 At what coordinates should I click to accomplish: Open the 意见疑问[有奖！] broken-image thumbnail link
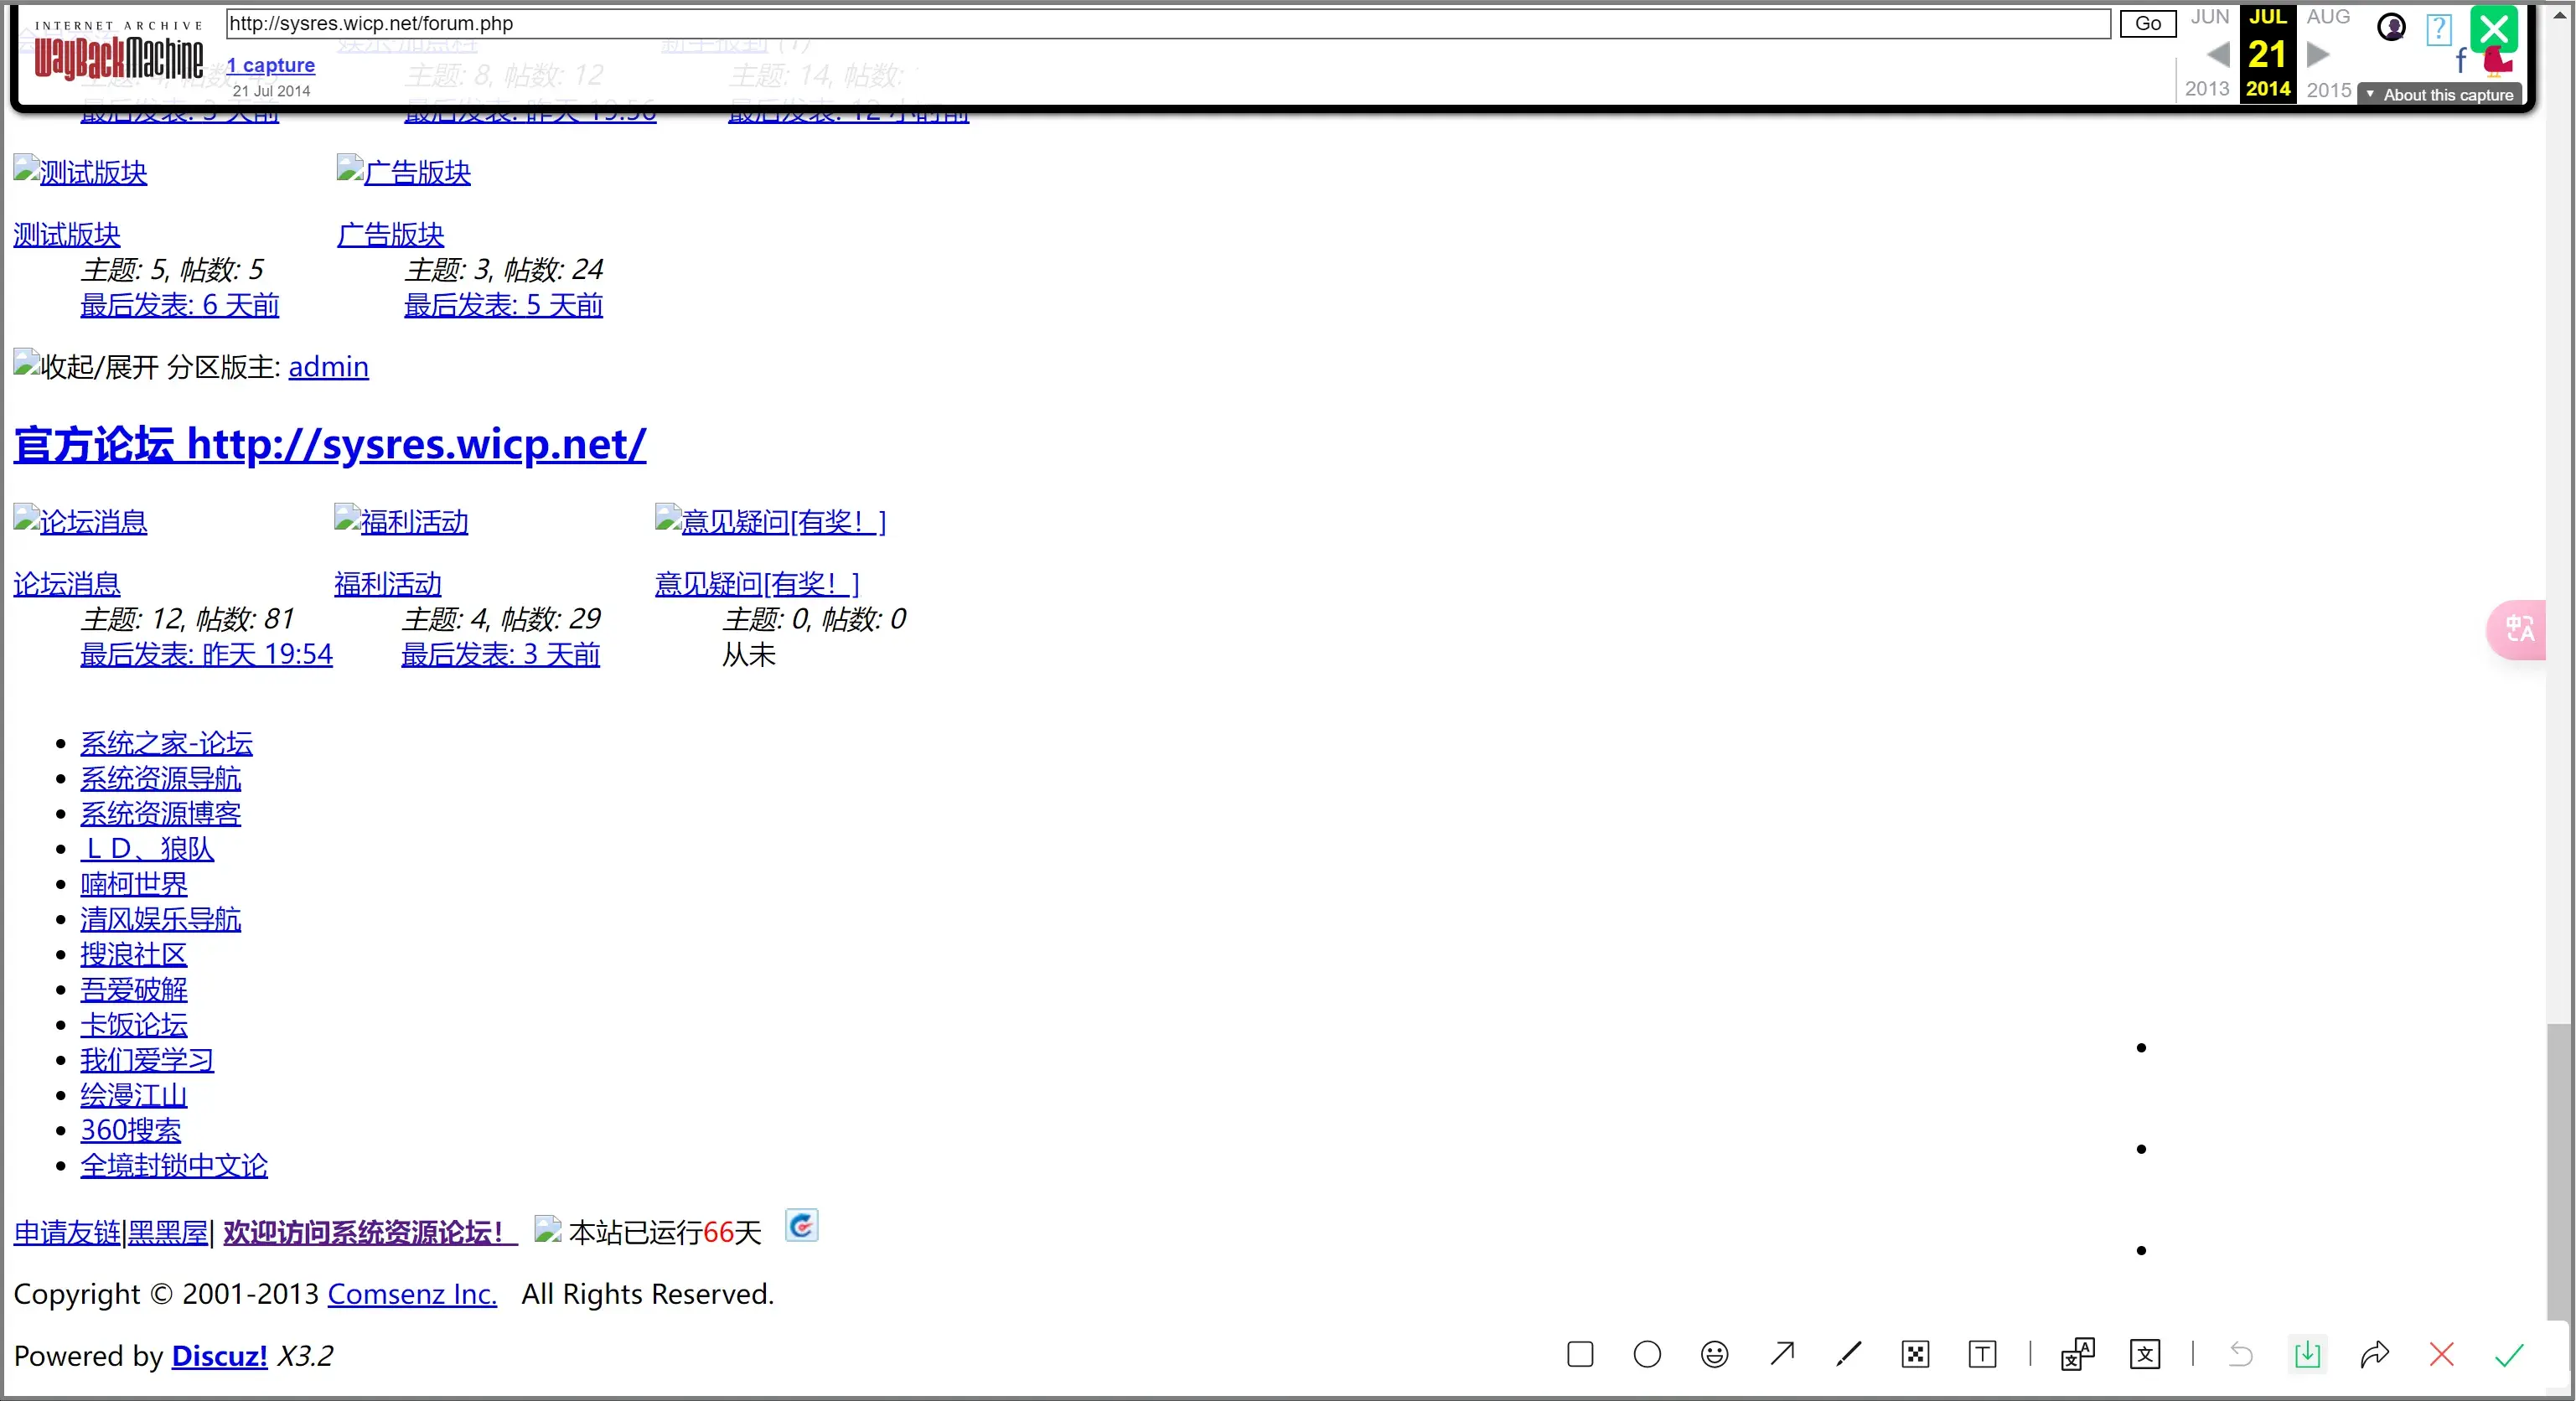[770, 521]
